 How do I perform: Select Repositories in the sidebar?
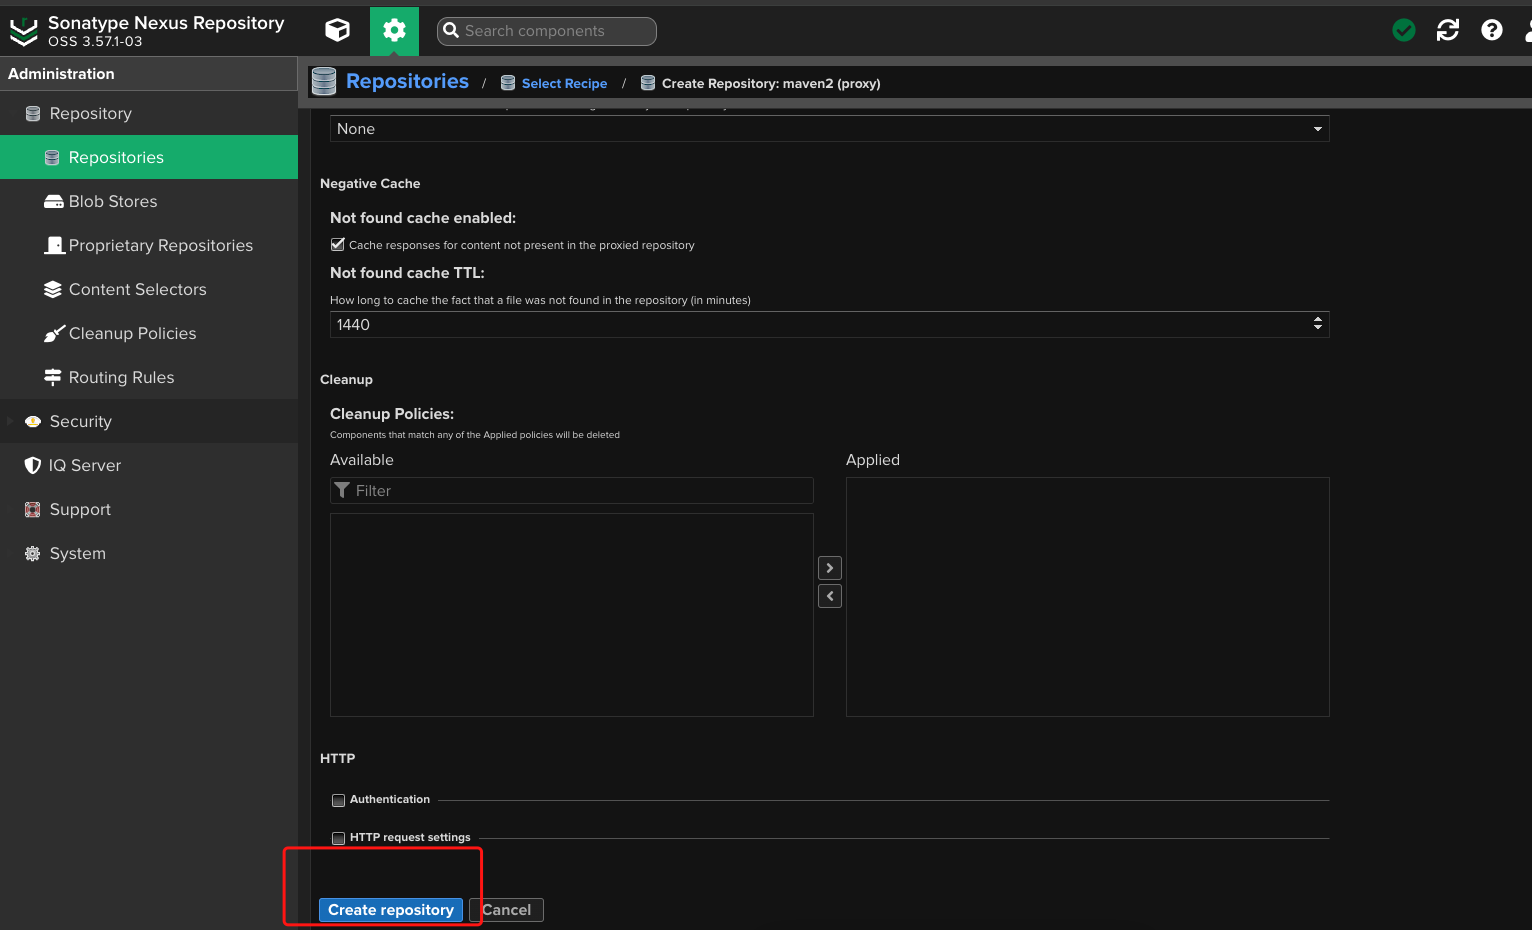coord(149,157)
